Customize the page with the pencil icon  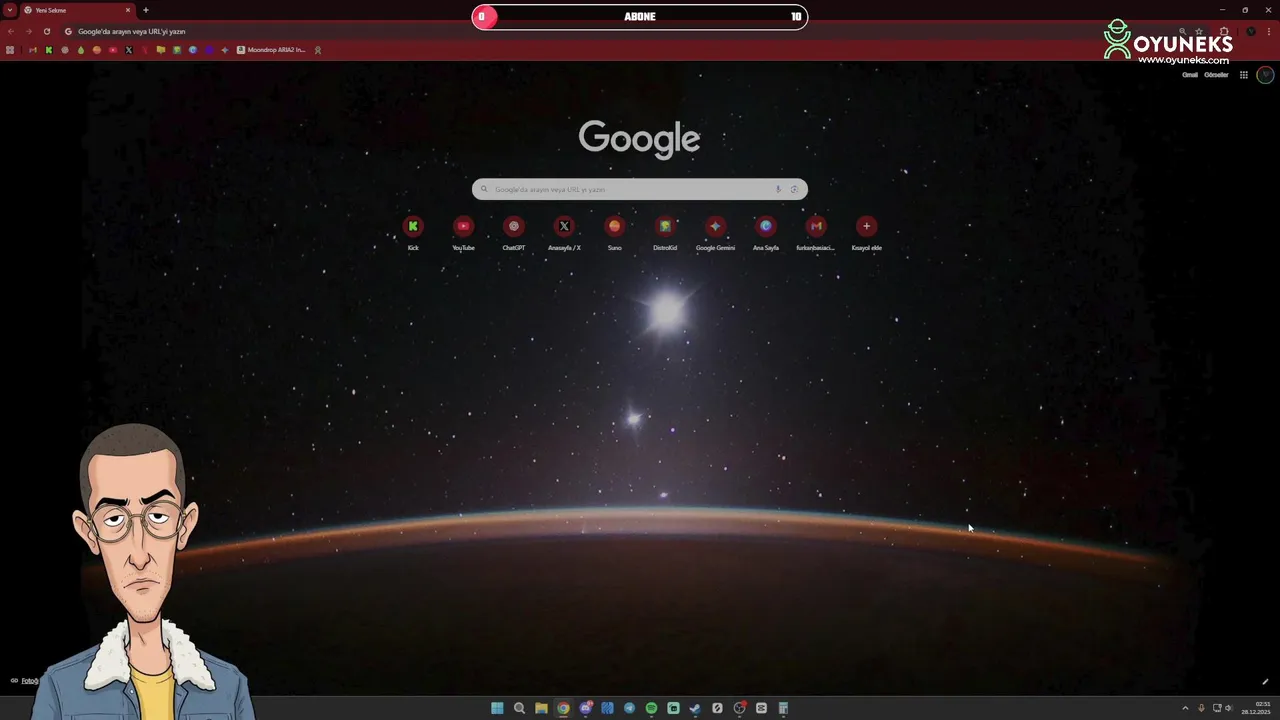[x=1265, y=682]
